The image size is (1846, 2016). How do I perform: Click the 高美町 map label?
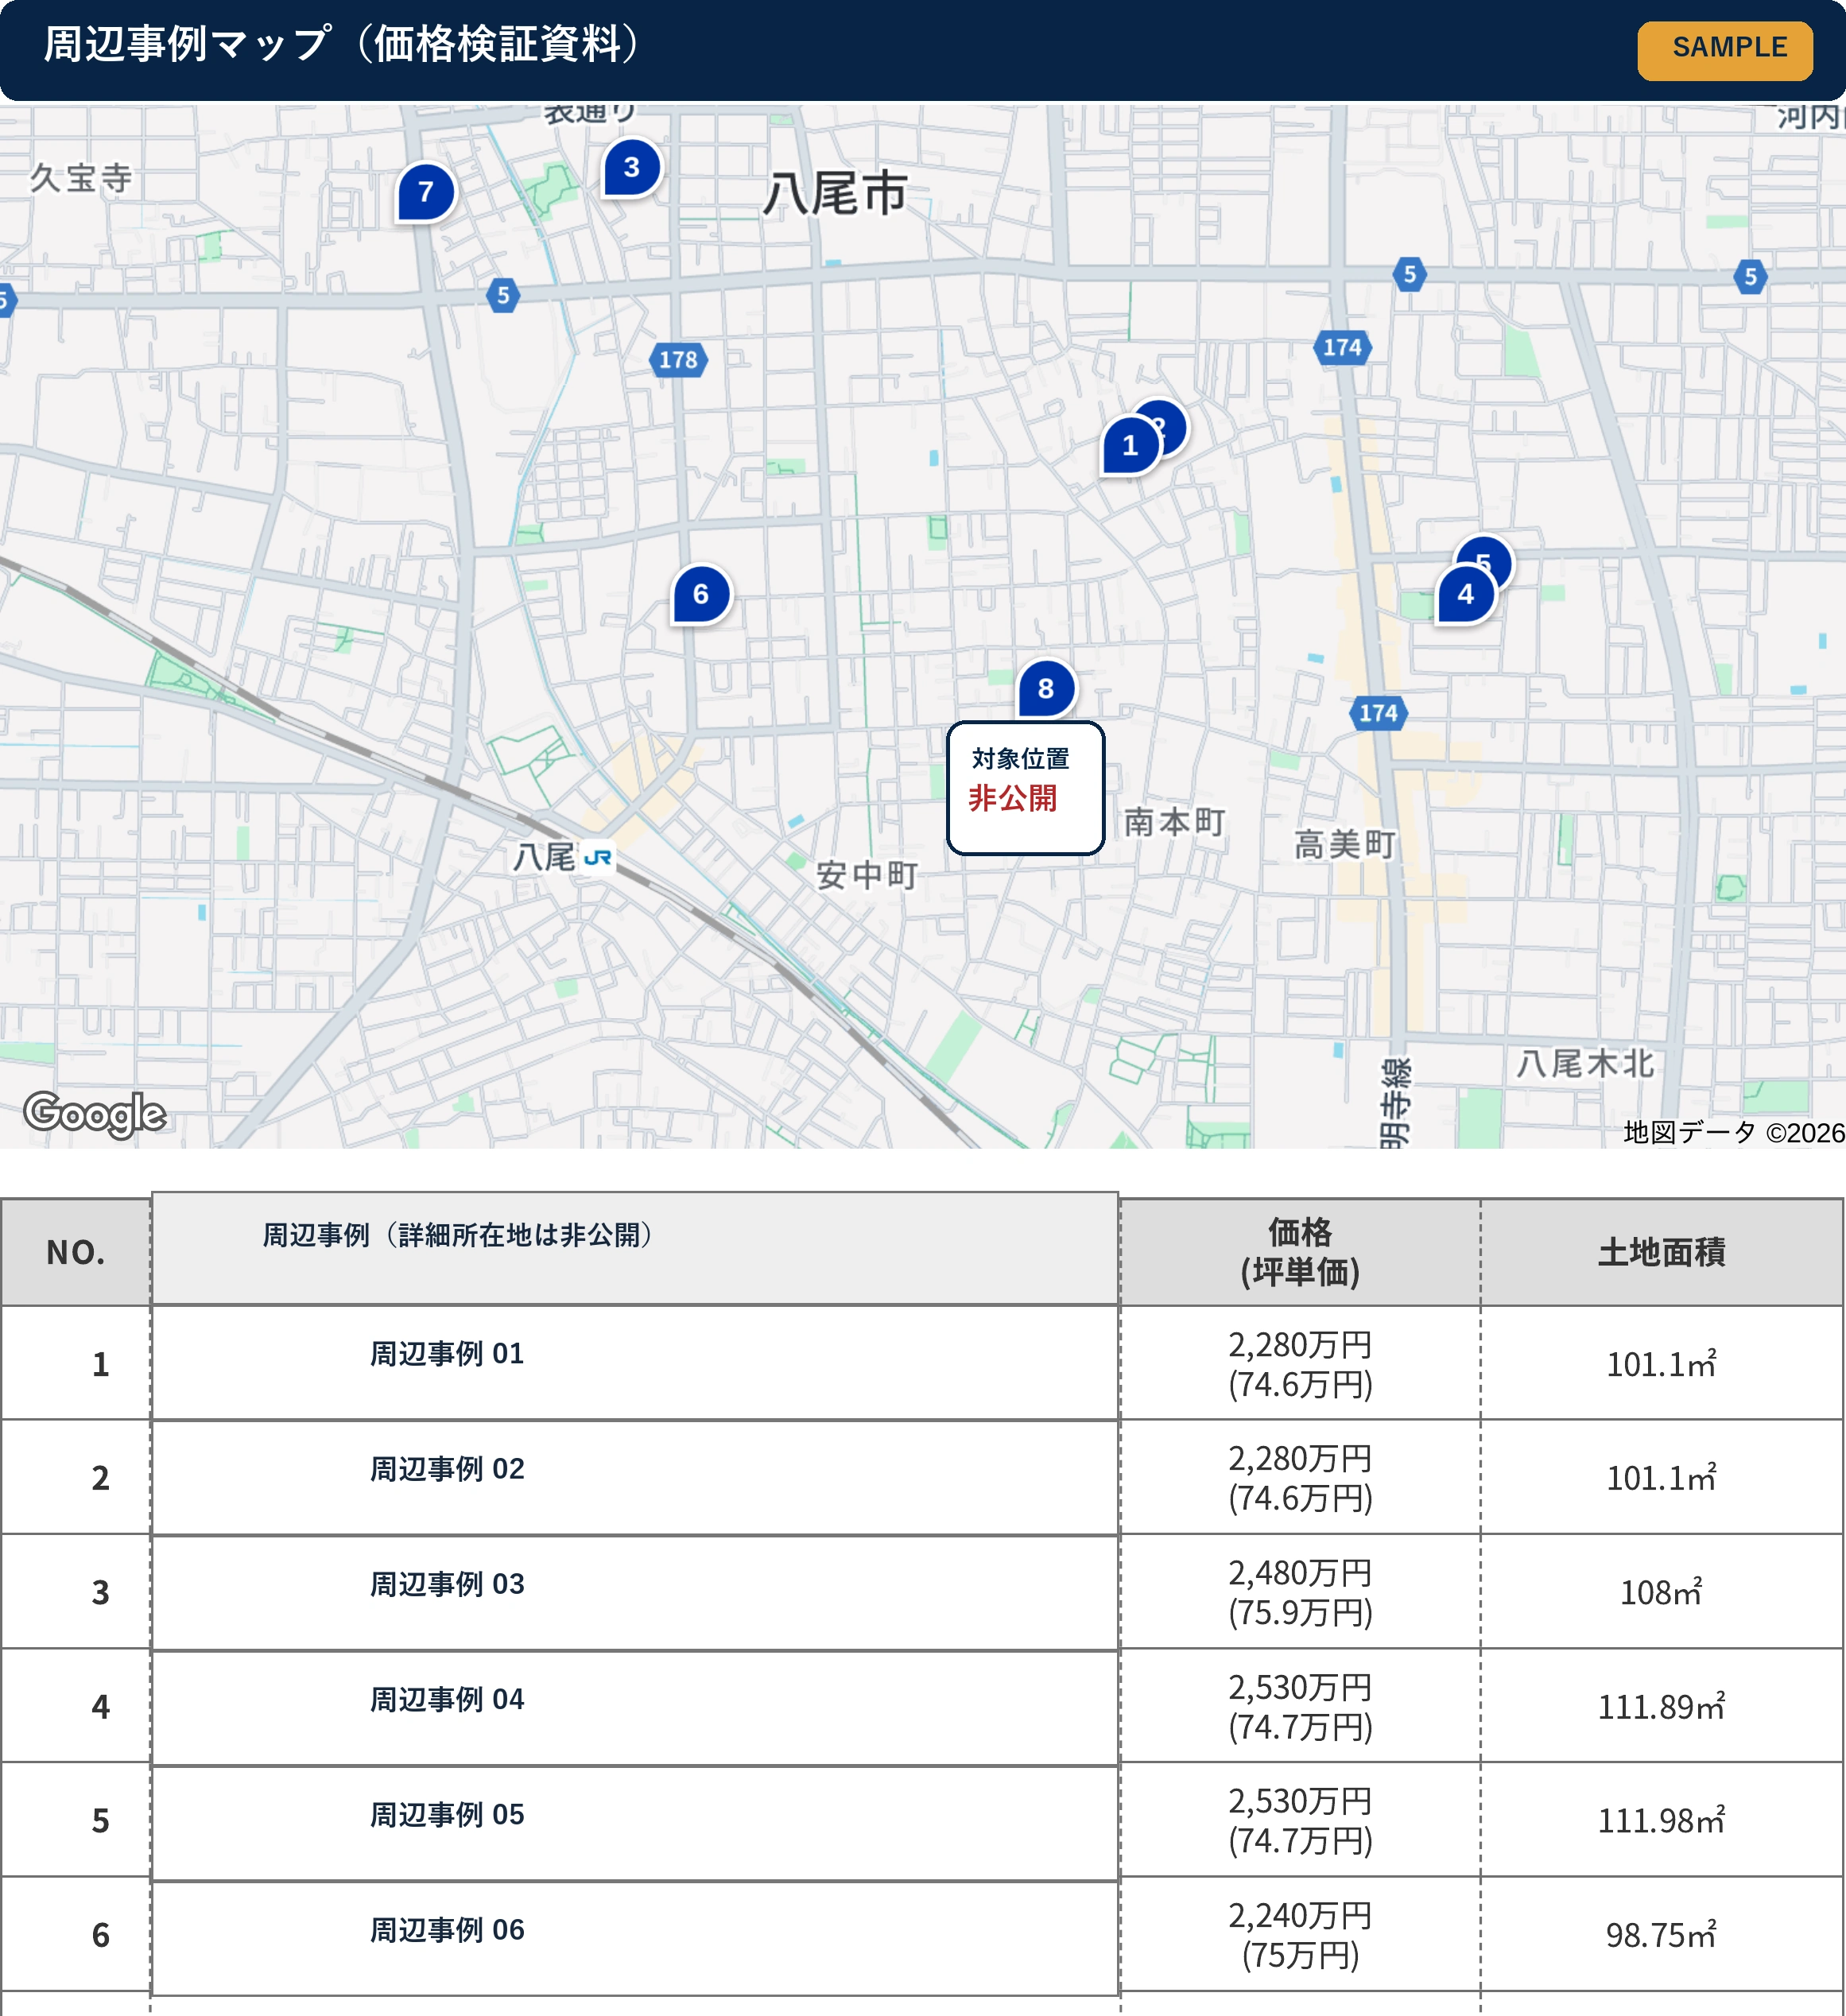pyautogui.click(x=1346, y=846)
